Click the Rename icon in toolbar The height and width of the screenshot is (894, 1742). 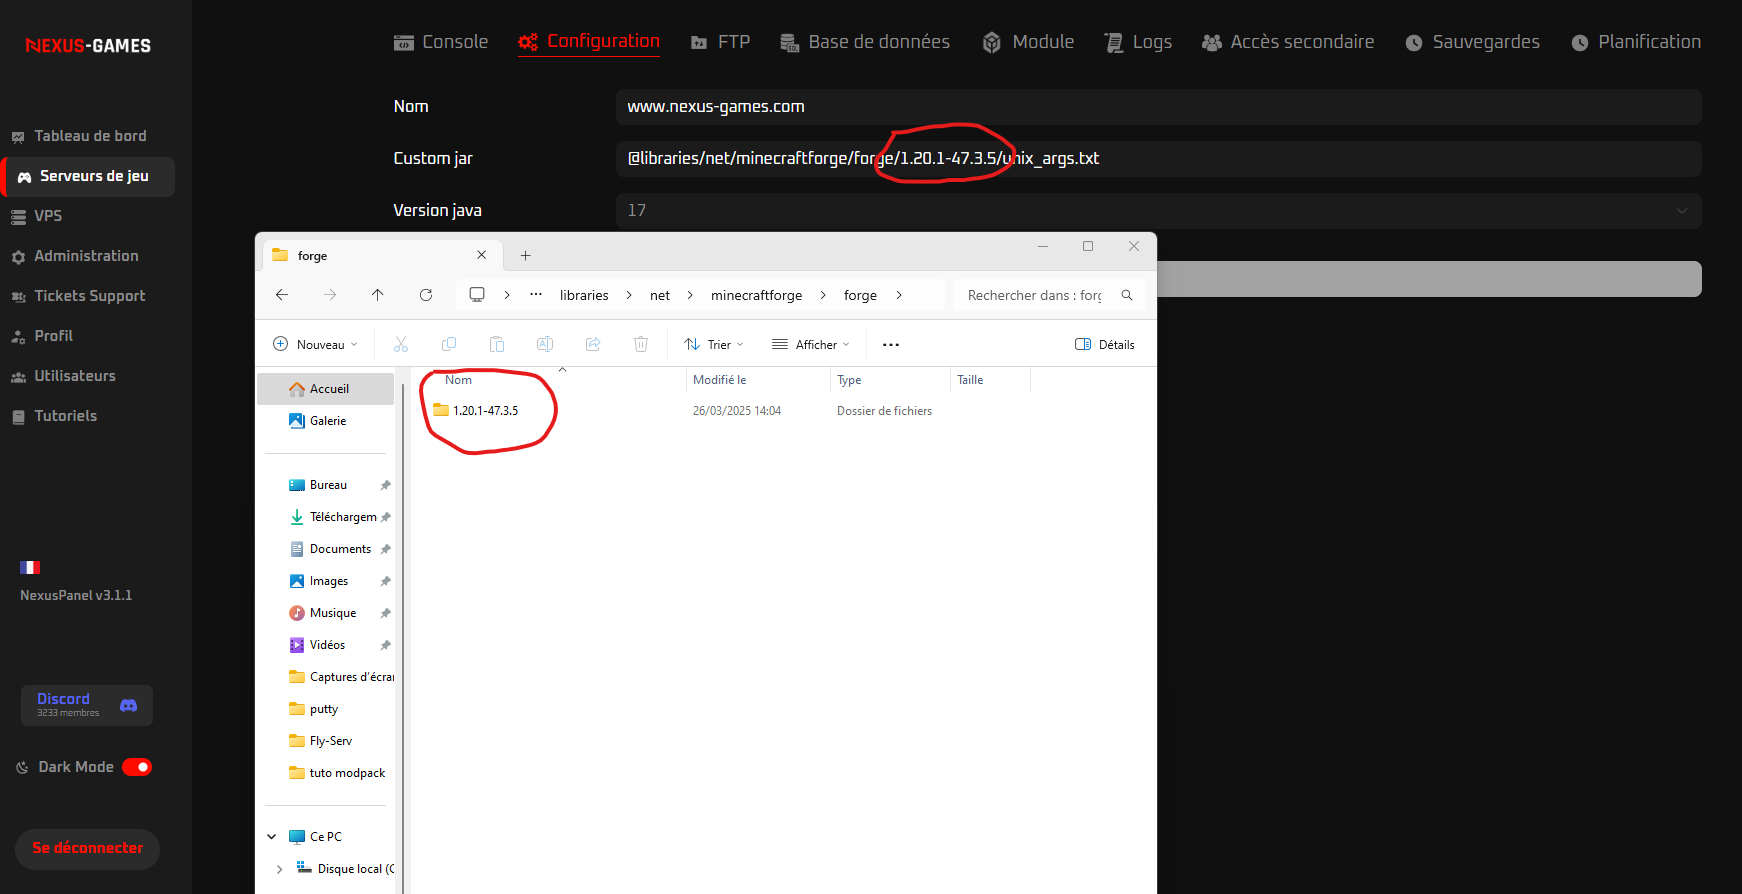[x=545, y=344]
